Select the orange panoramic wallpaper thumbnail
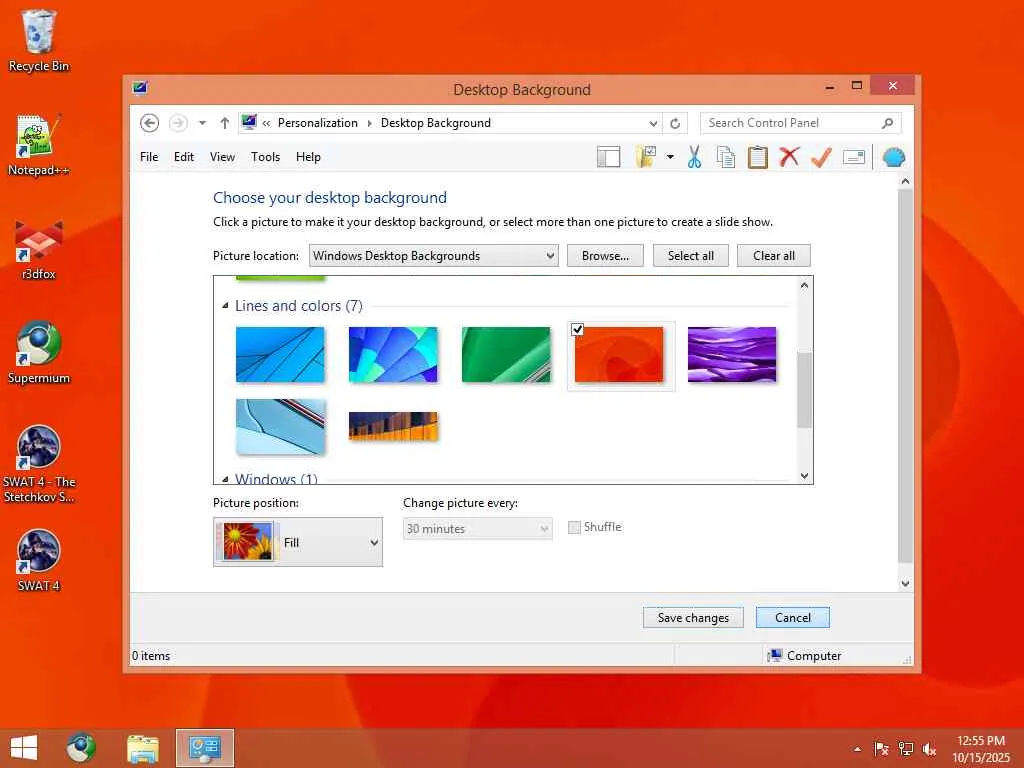Viewport: 1024px width, 768px height. (x=393, y=426)
